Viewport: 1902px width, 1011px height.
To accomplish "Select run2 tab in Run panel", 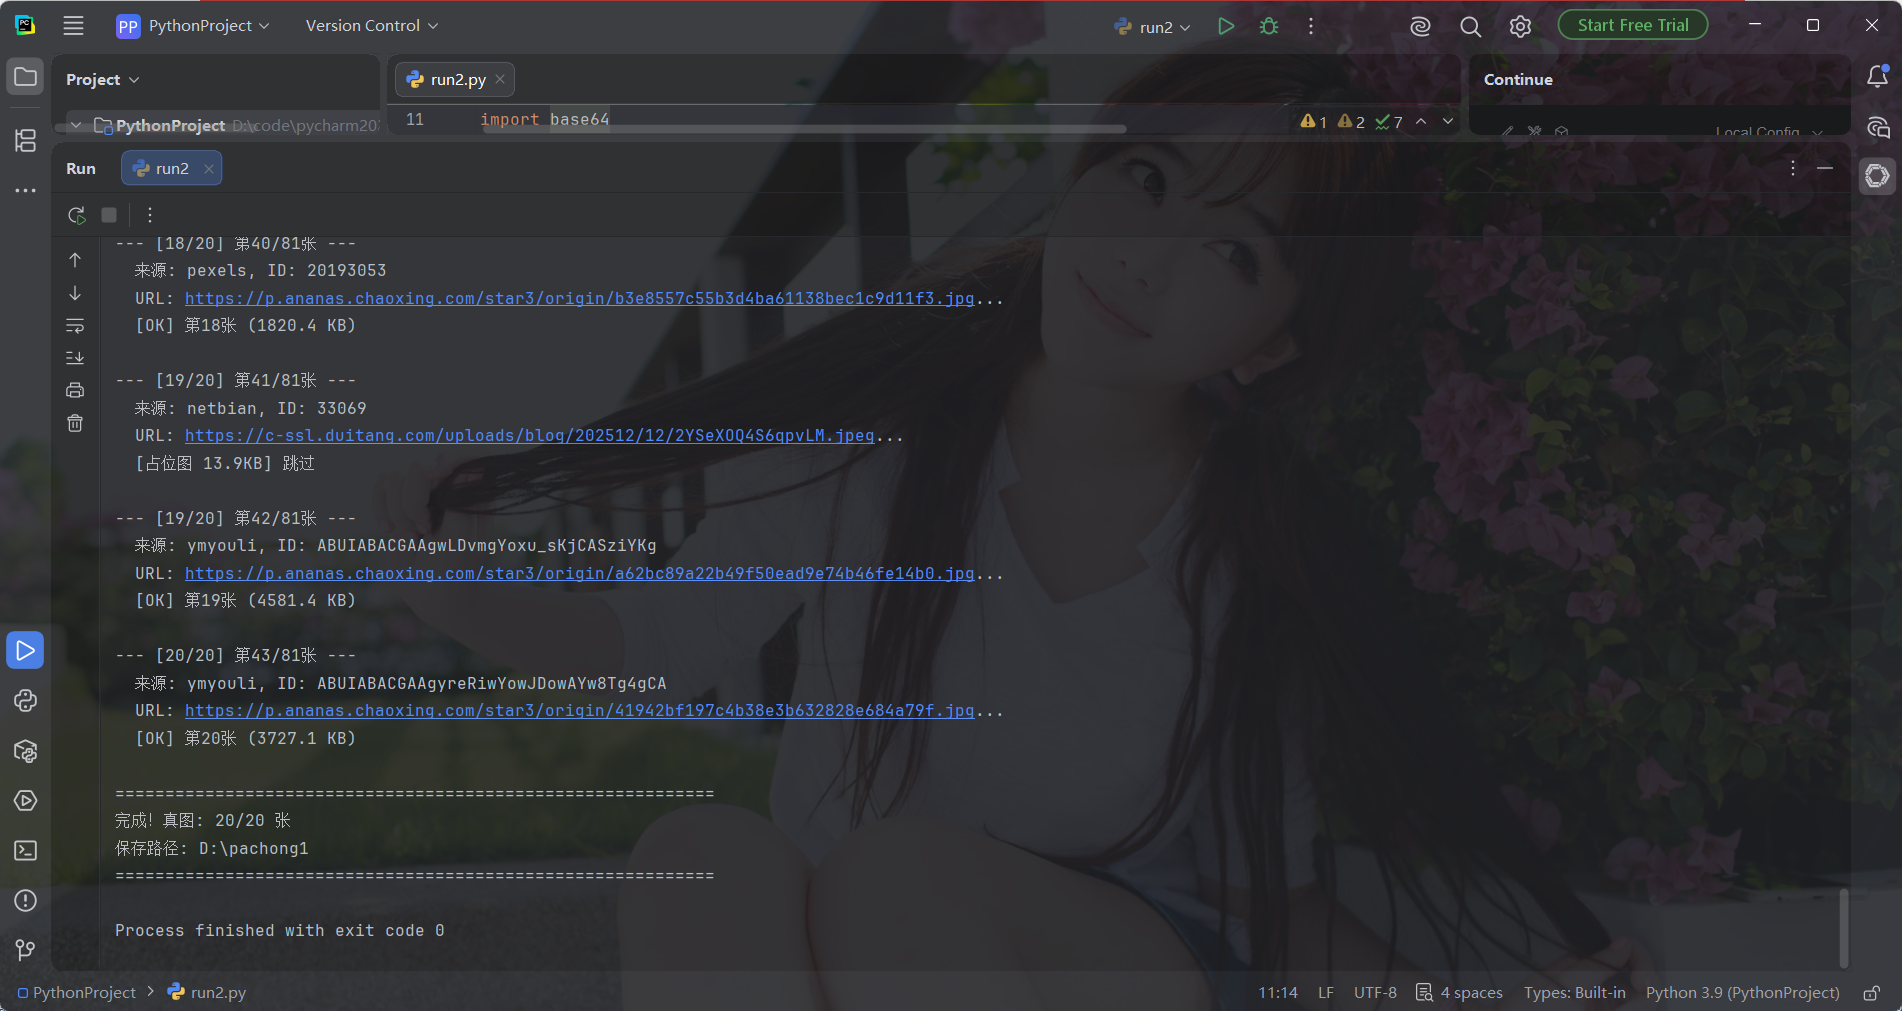I will 171,168.
